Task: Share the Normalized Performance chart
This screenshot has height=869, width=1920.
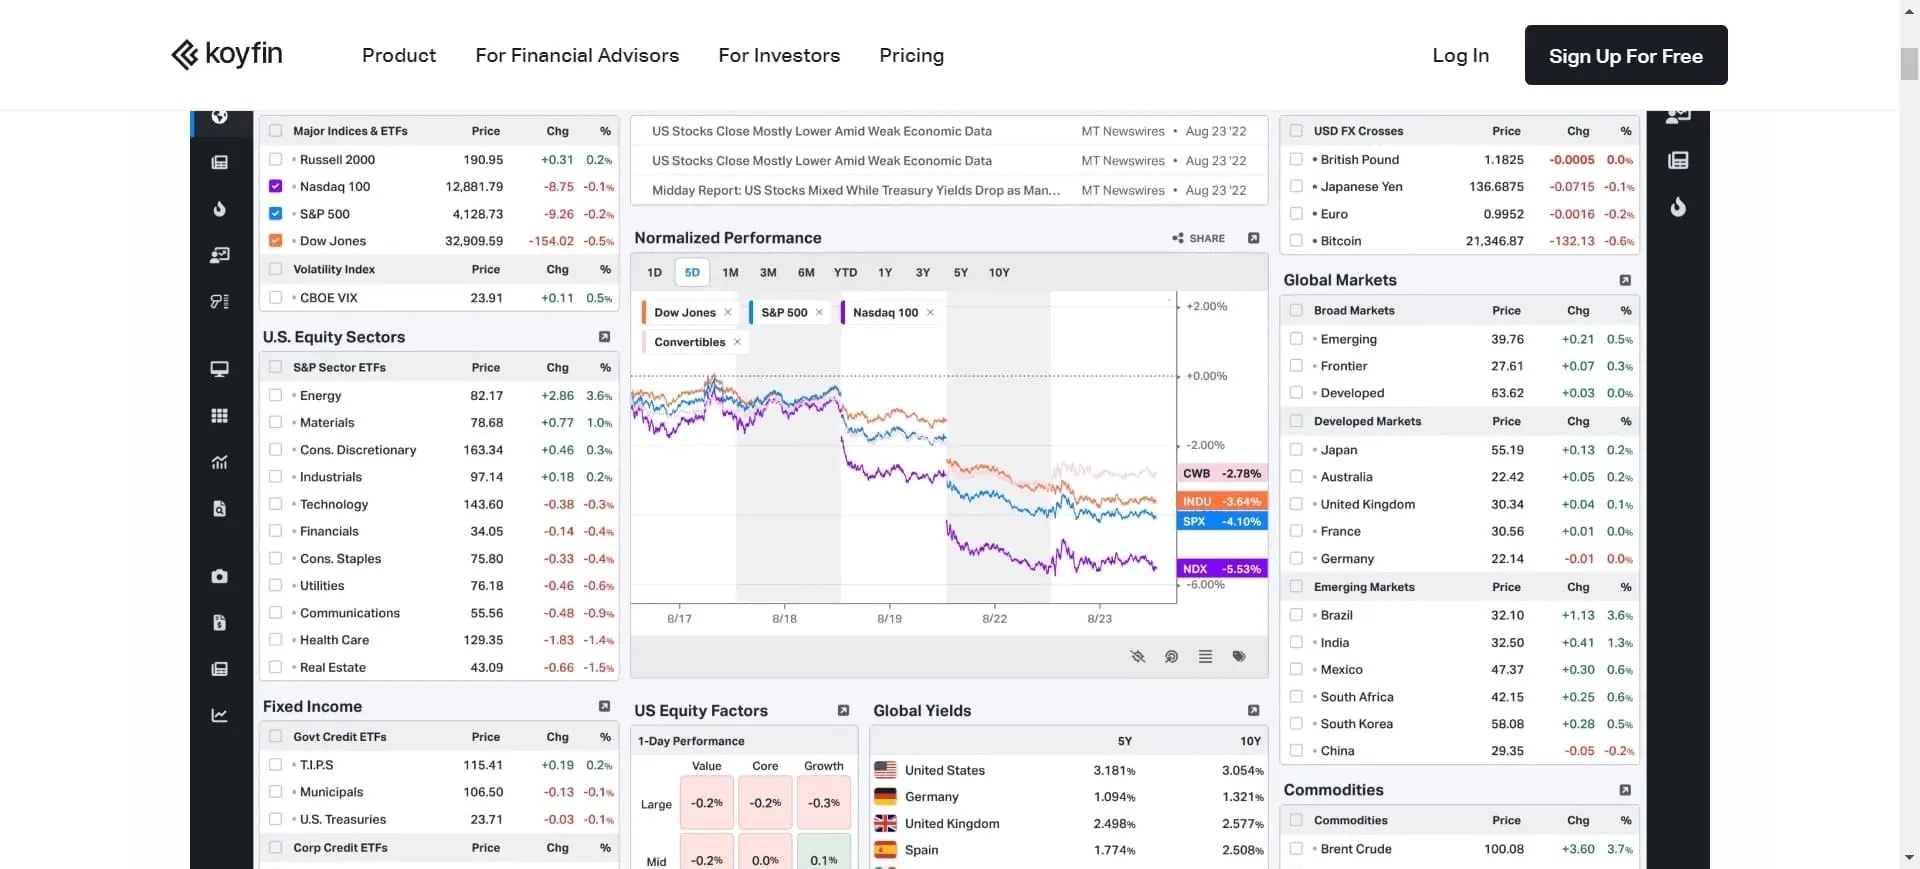Action: point(1198,239)
